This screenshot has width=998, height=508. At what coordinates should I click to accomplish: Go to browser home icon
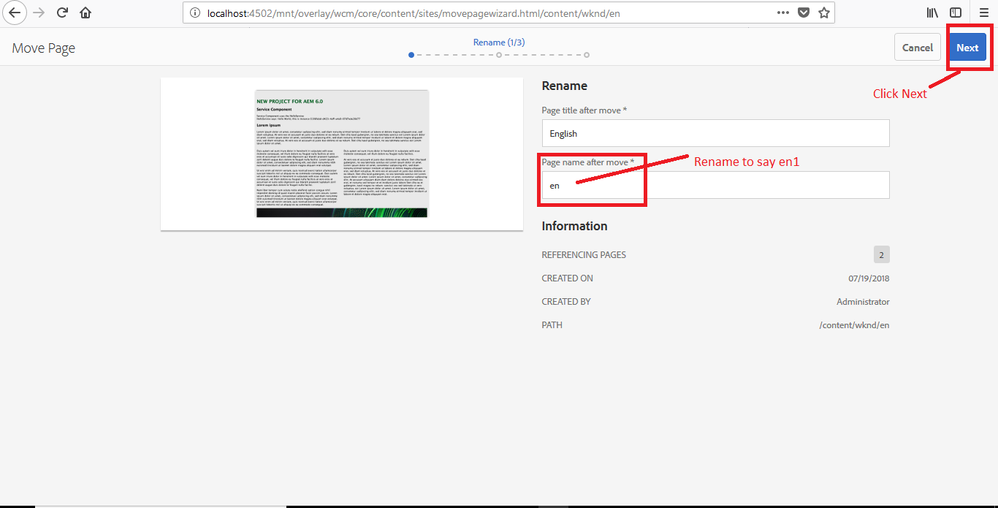pyautogui.click(x=85, y=13)
